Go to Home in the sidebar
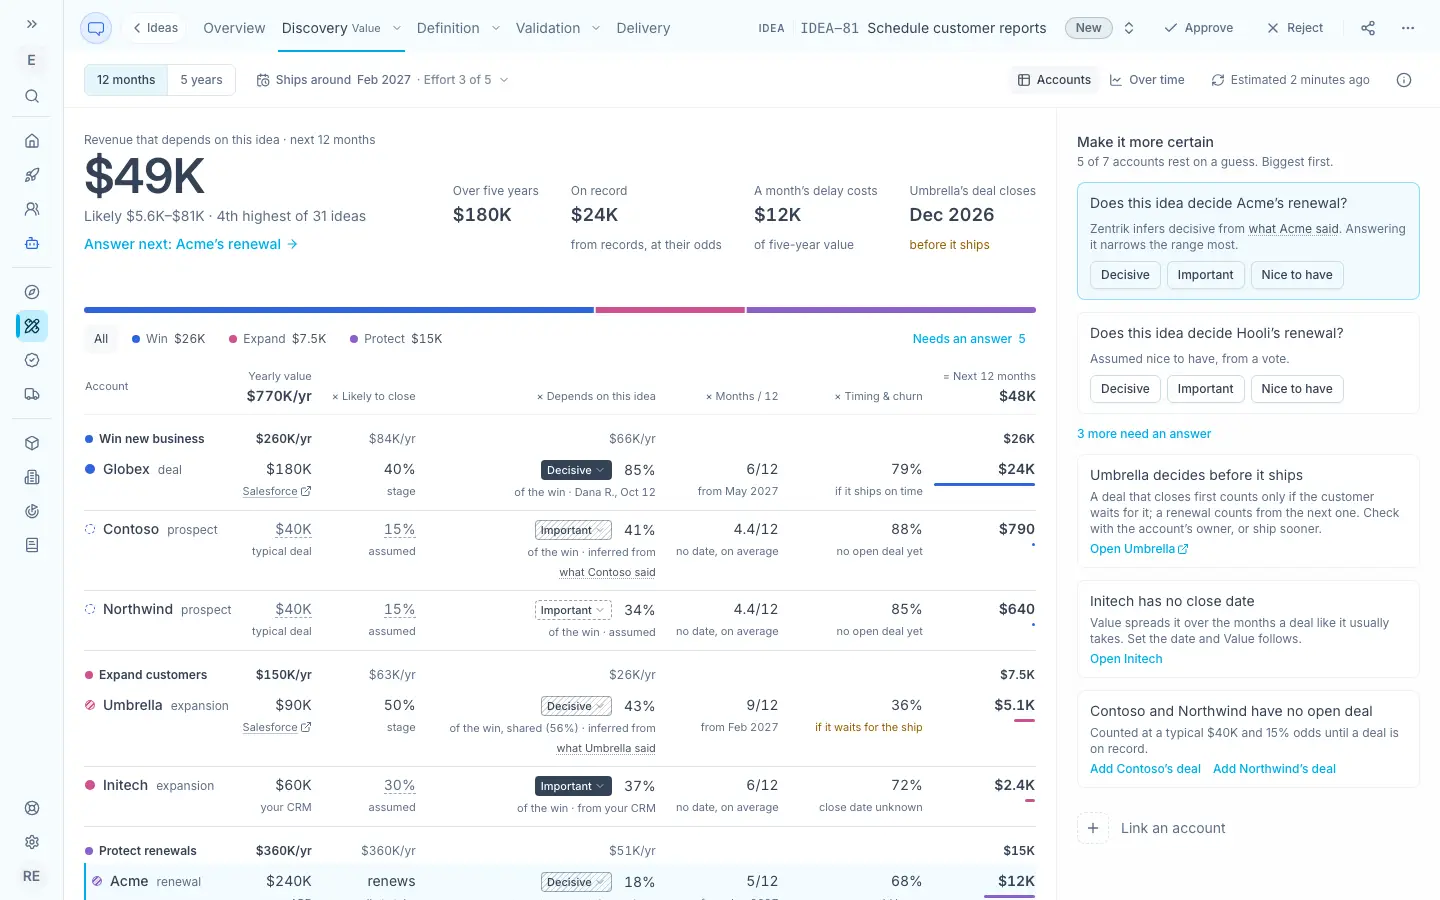The image size is (1440, 900). tap(32, 141)
